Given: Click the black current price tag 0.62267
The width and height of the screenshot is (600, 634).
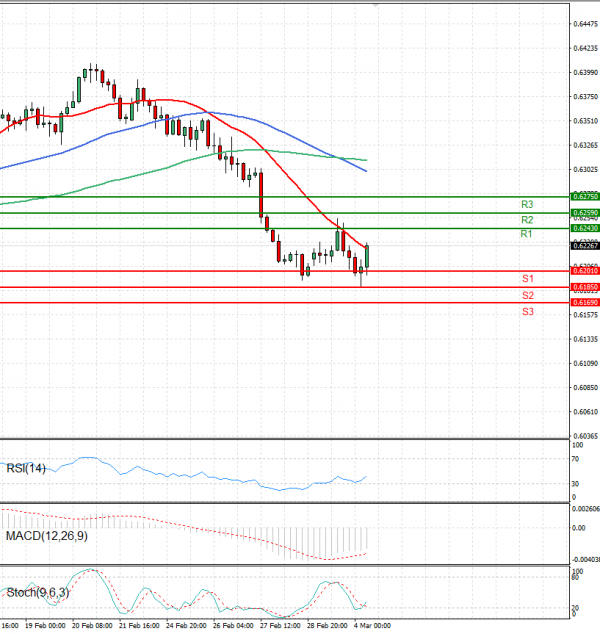Looking at the screenshot, I should point(584,245).
